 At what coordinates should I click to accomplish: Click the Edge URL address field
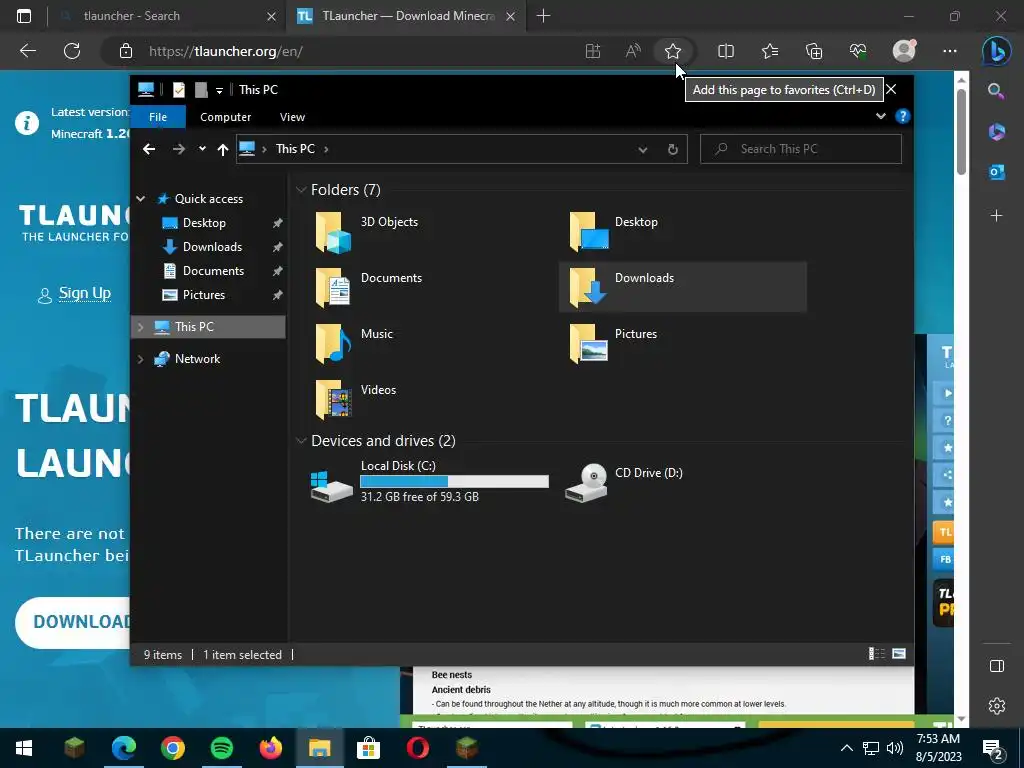pos(359,51)
